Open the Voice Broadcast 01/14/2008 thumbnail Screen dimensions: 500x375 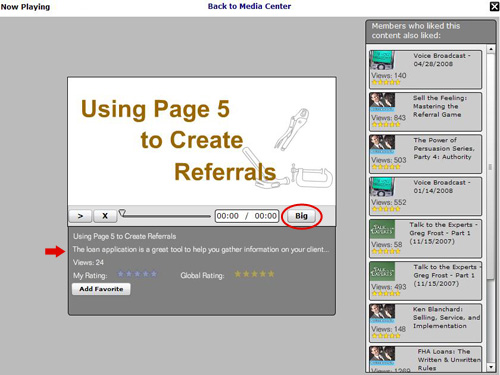[x=382, y=187]
